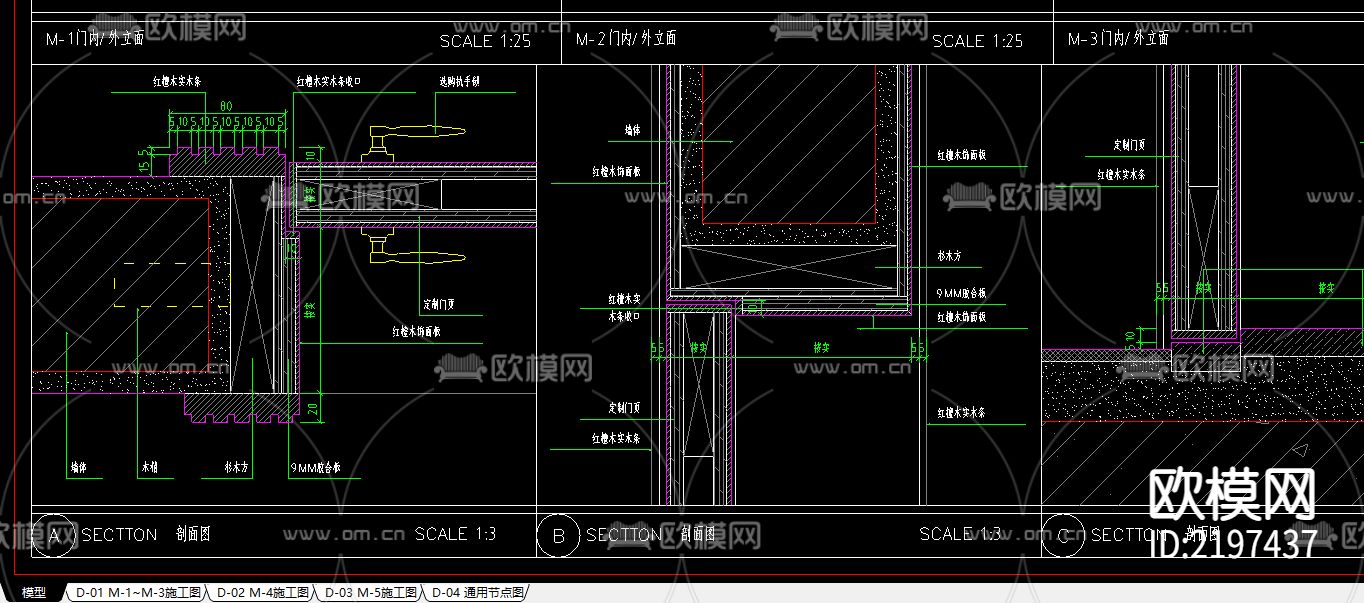Image resolution: width=1364 pixels, height=603 pixels.
Task: Select SCALE 1:25 text beside M-1 title
Action: point(485,41)
